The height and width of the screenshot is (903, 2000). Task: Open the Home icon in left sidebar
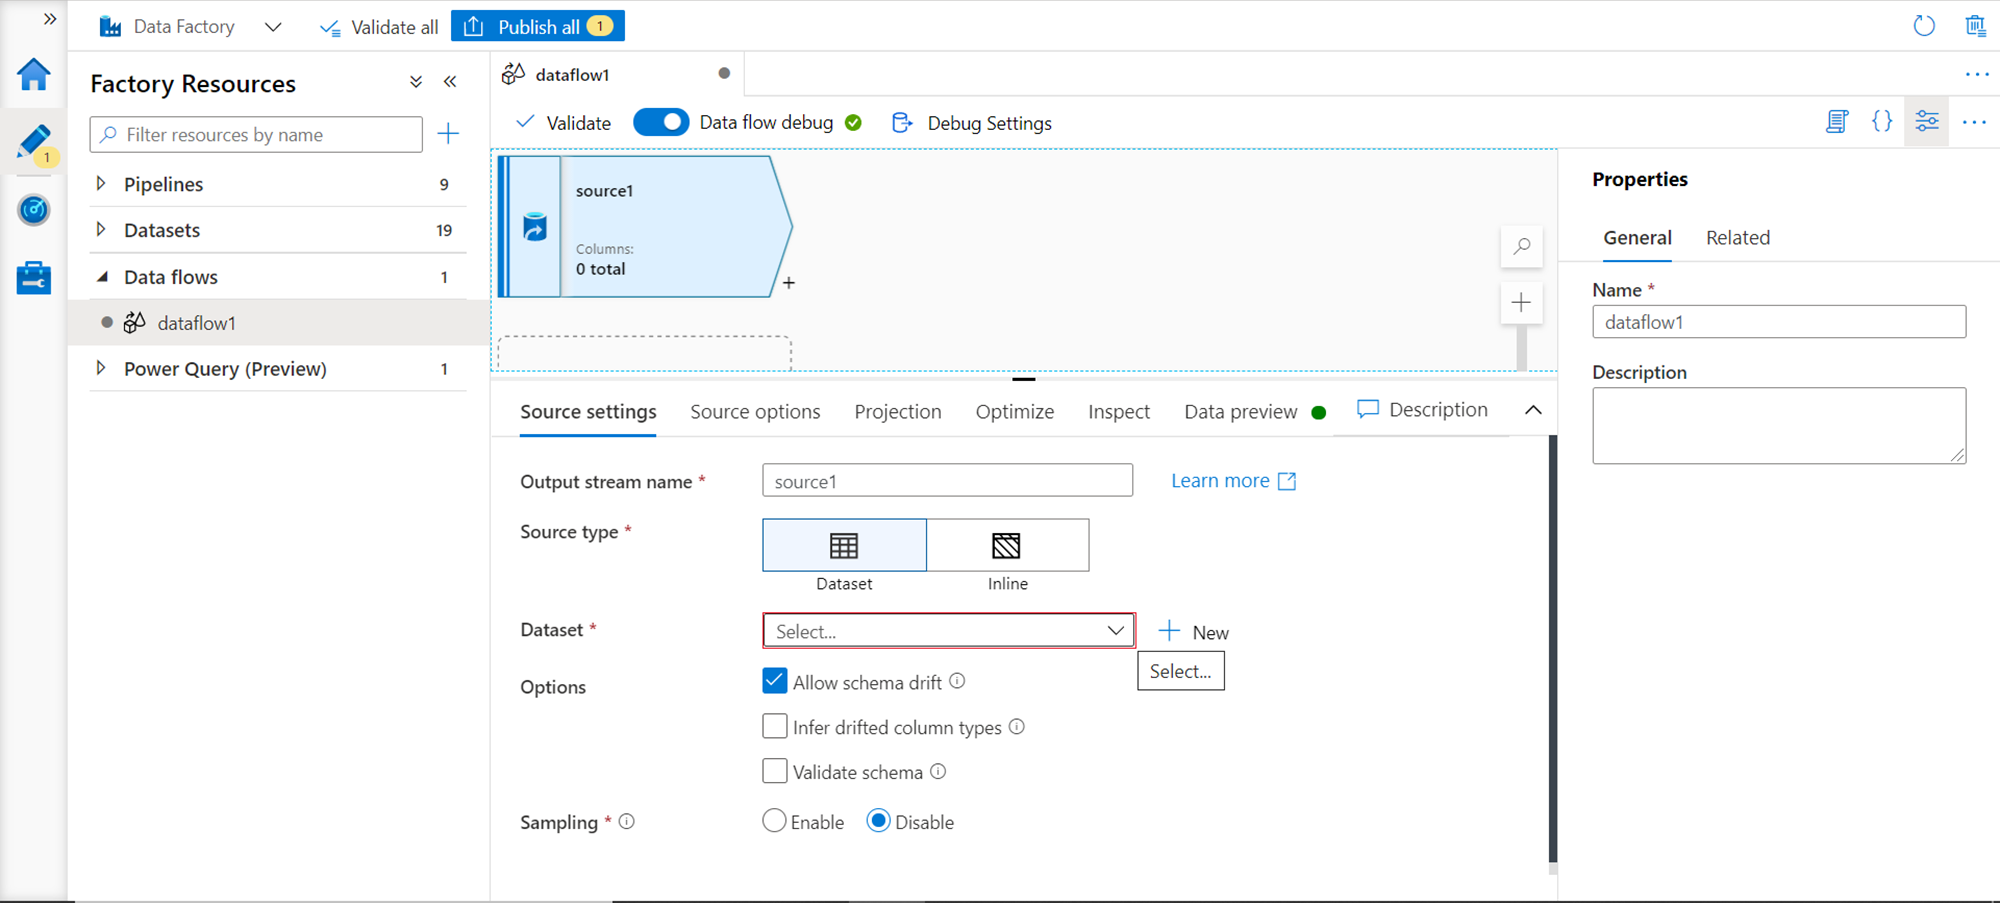click(34, 74)
